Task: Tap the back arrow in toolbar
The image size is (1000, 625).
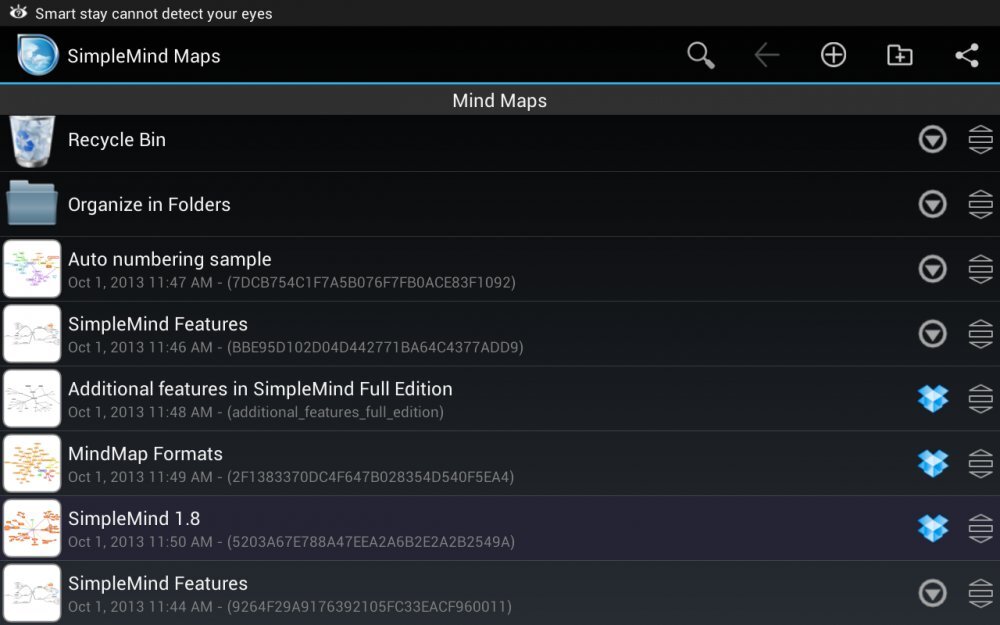Action: 767,56
